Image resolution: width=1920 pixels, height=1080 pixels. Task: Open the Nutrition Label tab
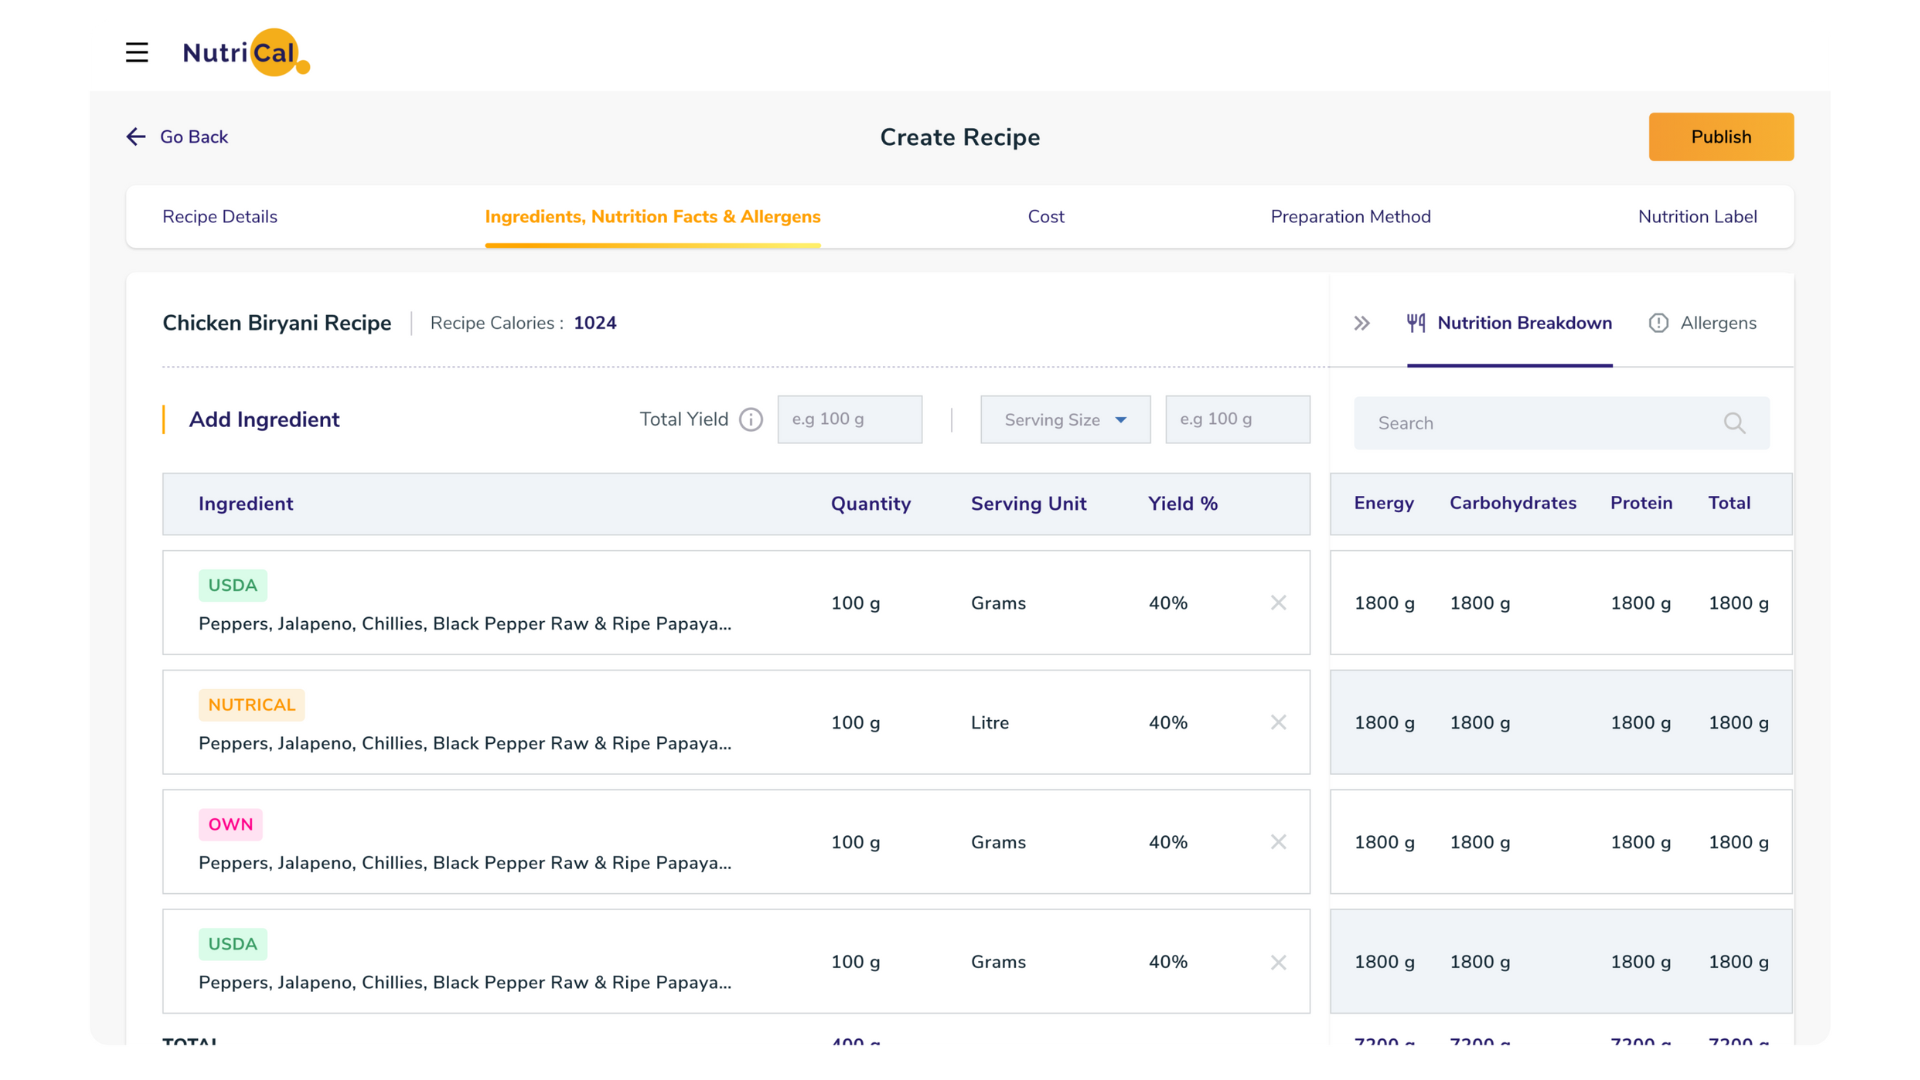click(1697, 217)
